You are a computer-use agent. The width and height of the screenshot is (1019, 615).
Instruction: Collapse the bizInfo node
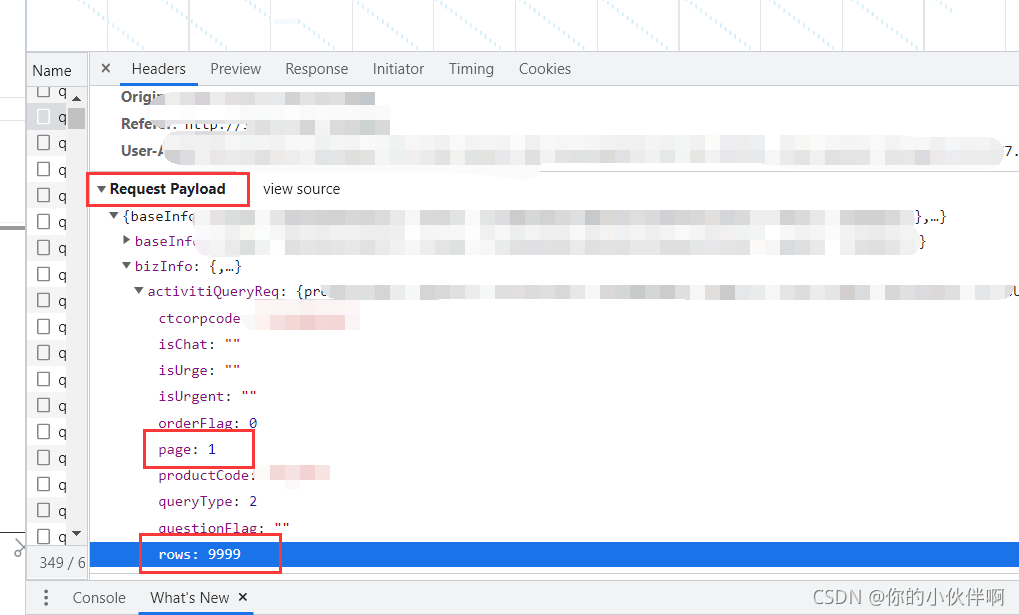pos(127,265)
